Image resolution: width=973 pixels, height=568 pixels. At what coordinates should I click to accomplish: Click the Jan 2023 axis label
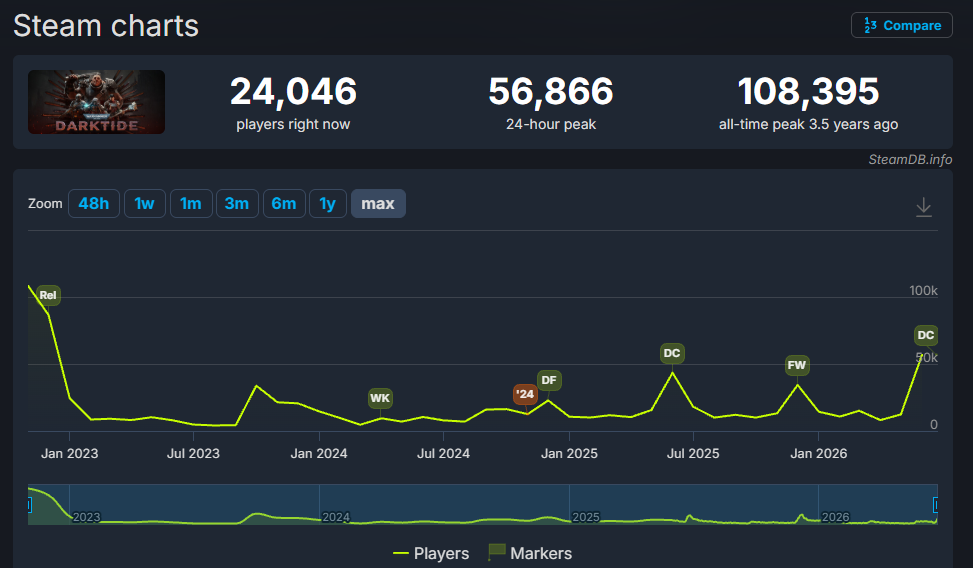point(70,454)
